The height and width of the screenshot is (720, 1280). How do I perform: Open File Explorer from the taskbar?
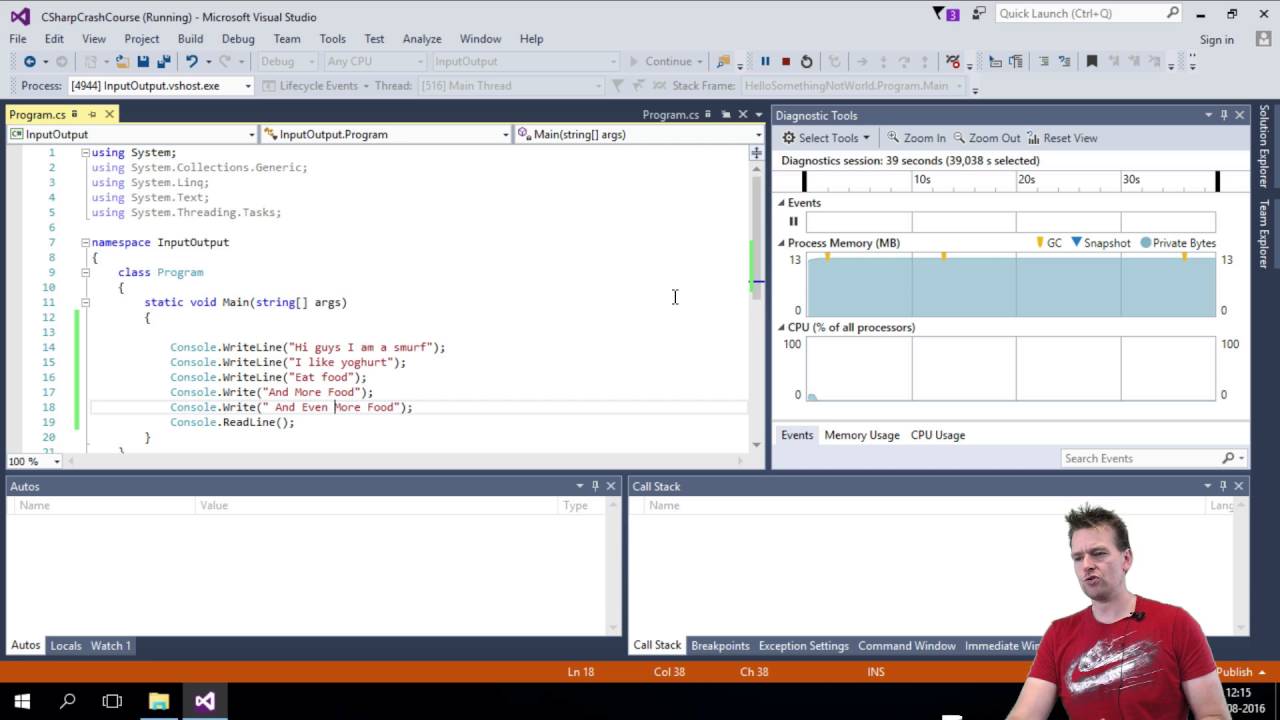[159, 701]
